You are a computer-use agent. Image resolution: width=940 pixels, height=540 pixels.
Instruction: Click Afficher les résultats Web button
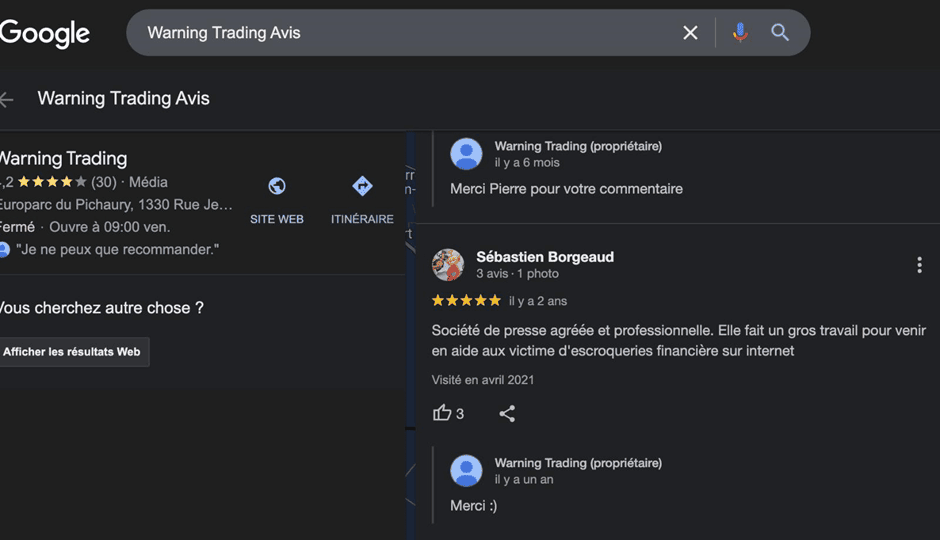[72, 352]
